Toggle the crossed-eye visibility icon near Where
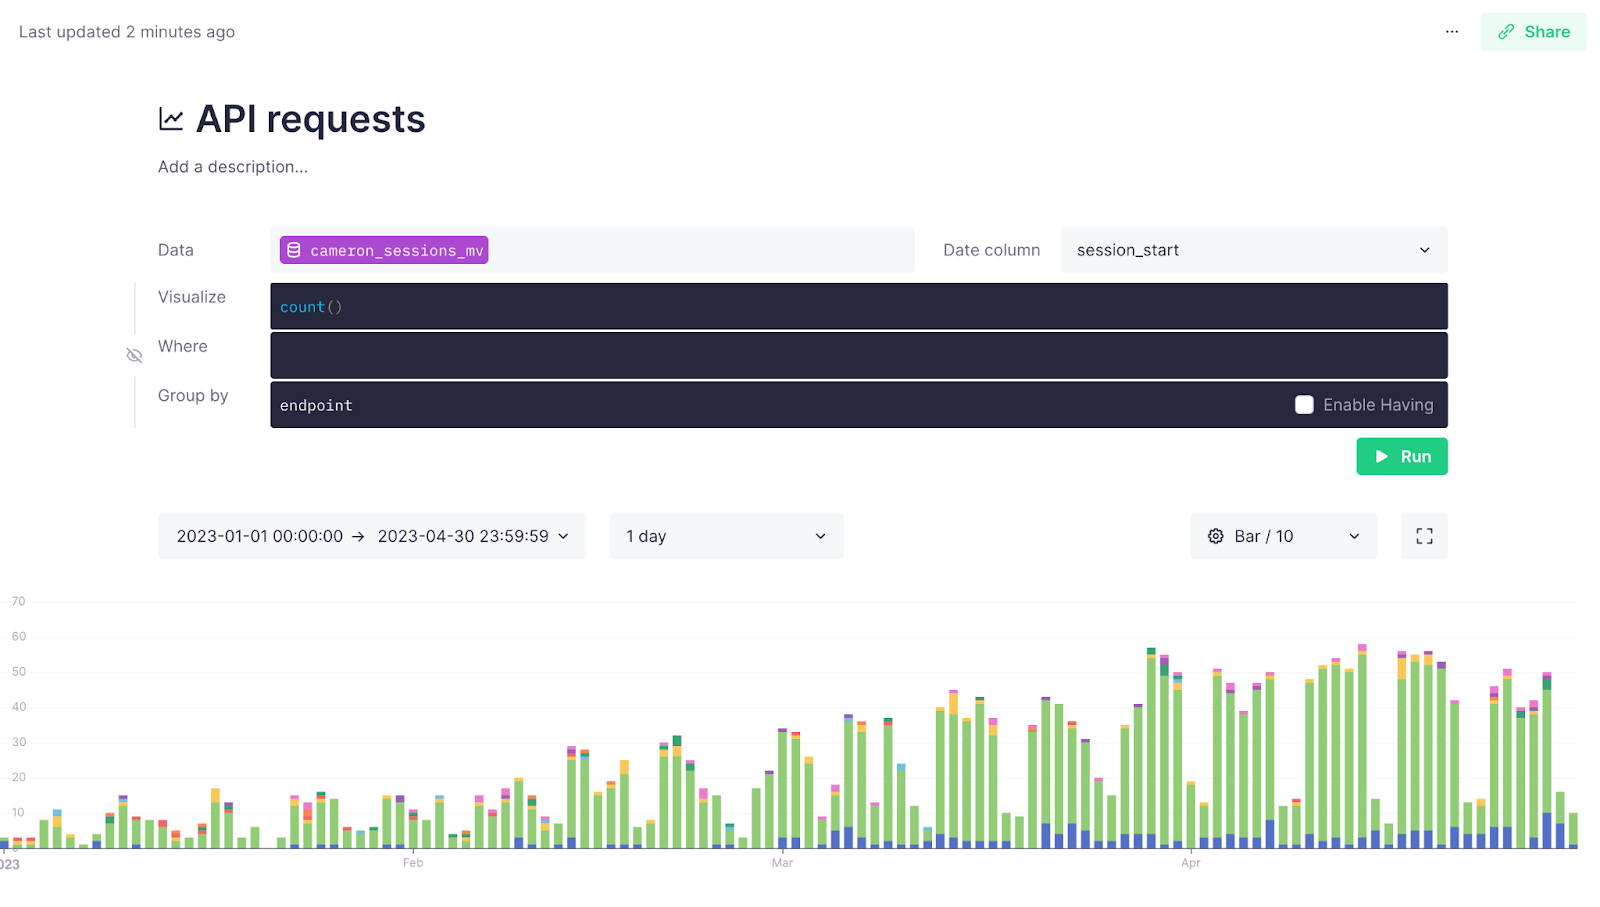 click(134, 355)
